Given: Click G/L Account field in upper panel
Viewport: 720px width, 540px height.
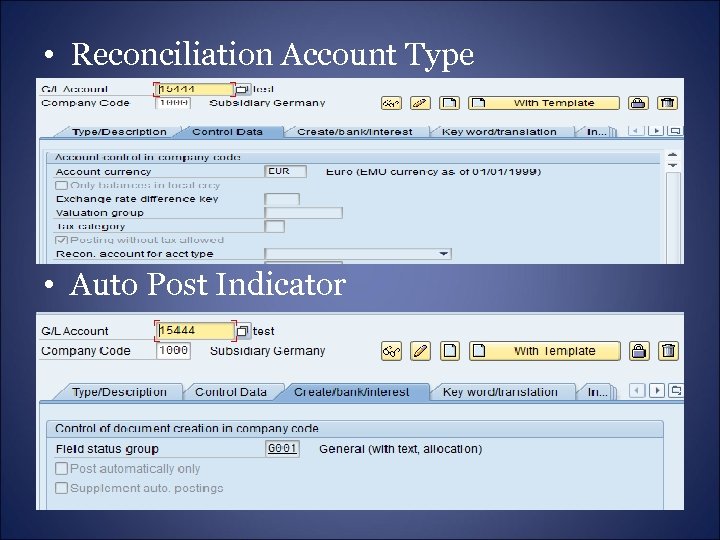Looking at the screenshot, I should 194,89.
